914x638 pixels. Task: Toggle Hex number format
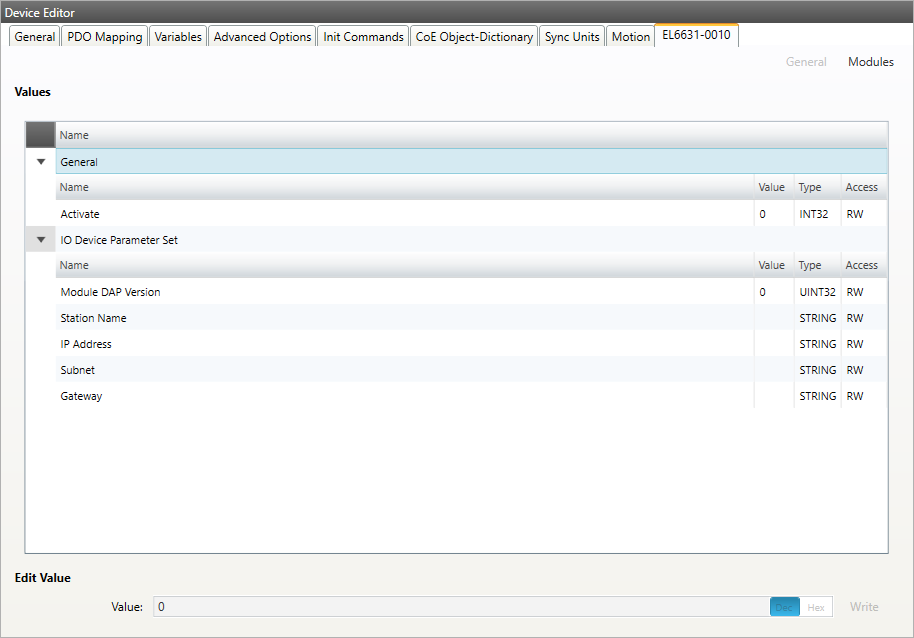[x=816, y=607]
